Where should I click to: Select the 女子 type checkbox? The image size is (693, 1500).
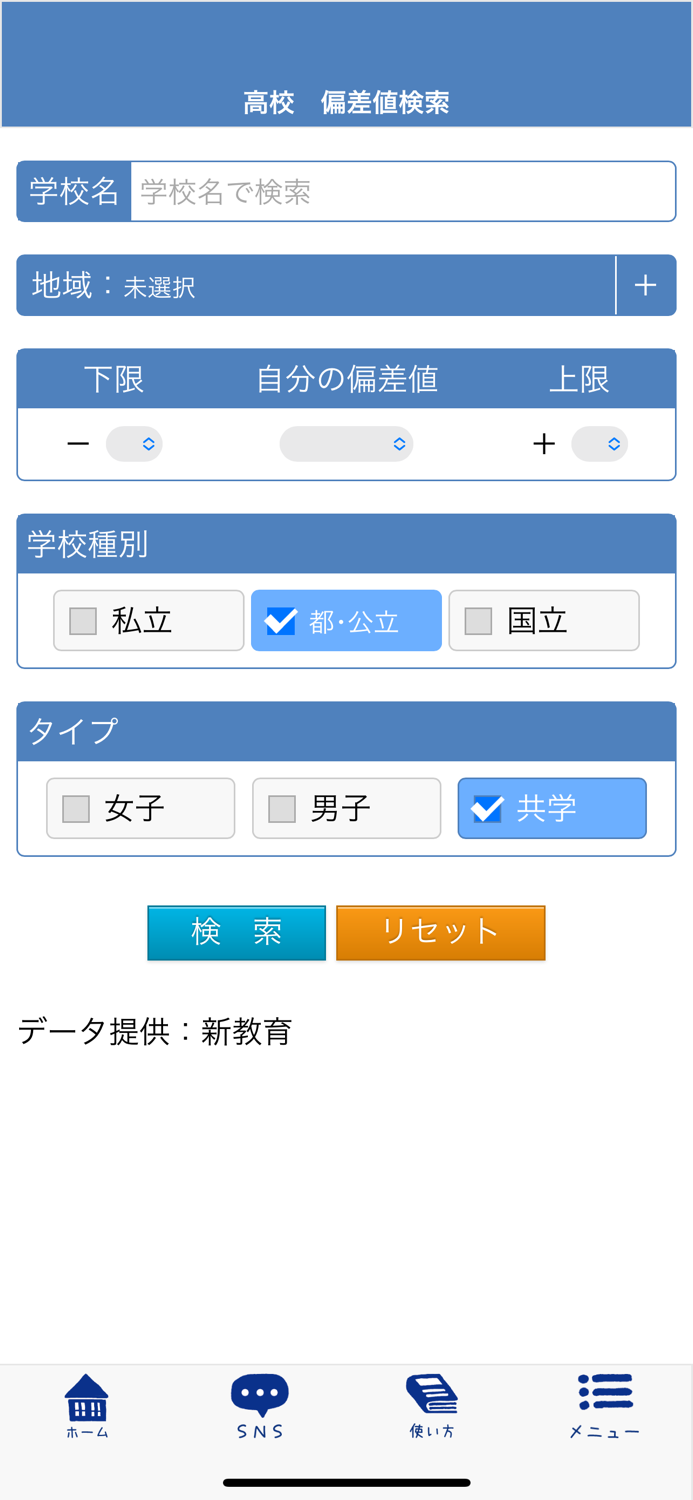[140, 808]
